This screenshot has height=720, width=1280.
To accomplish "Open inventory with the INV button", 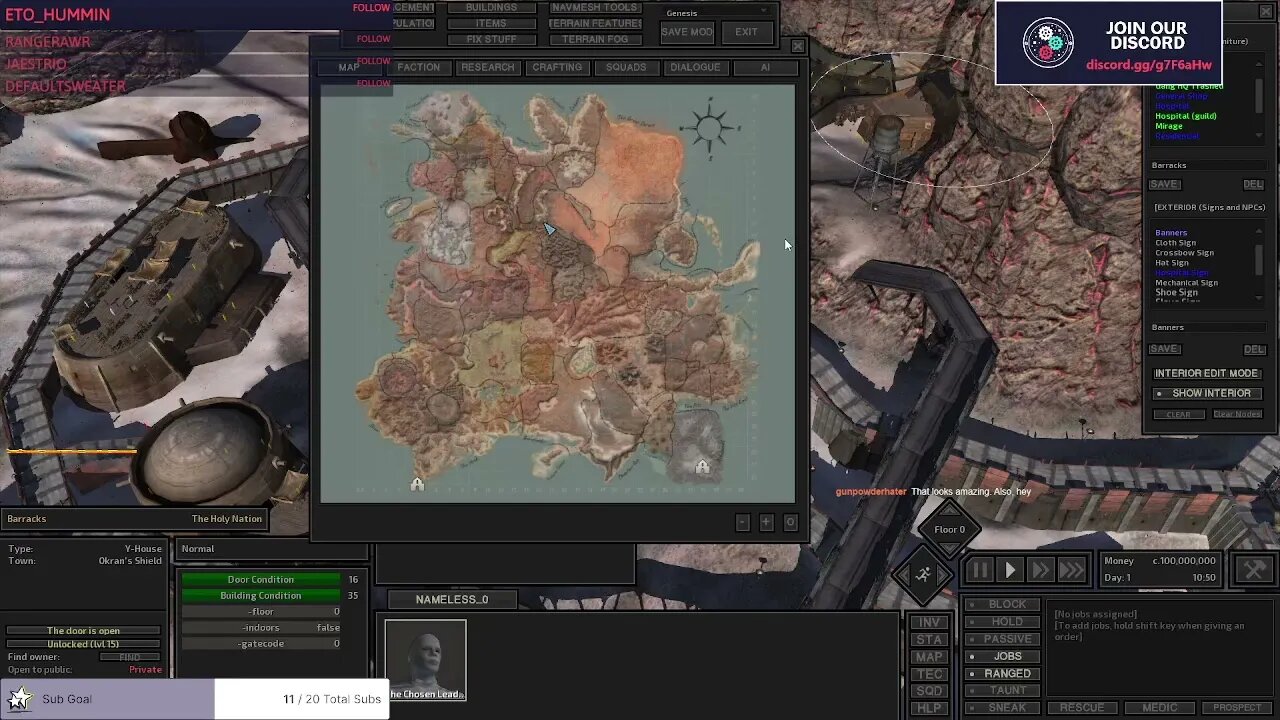I will [929, 622].
